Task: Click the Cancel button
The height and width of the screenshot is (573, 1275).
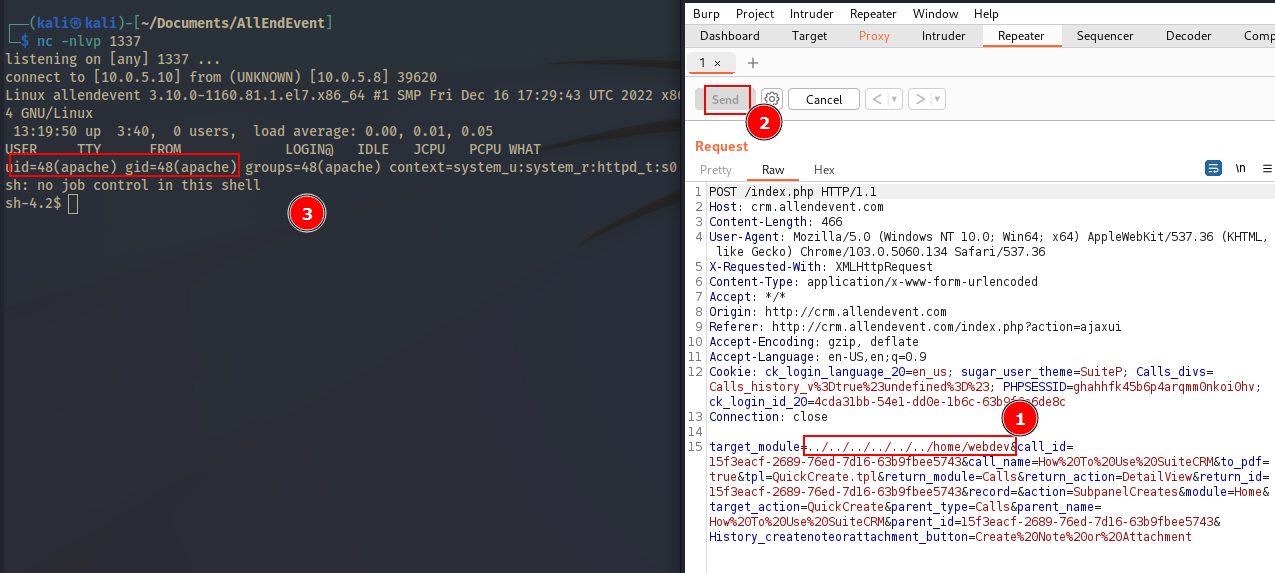Action: (x=824, y=99)
